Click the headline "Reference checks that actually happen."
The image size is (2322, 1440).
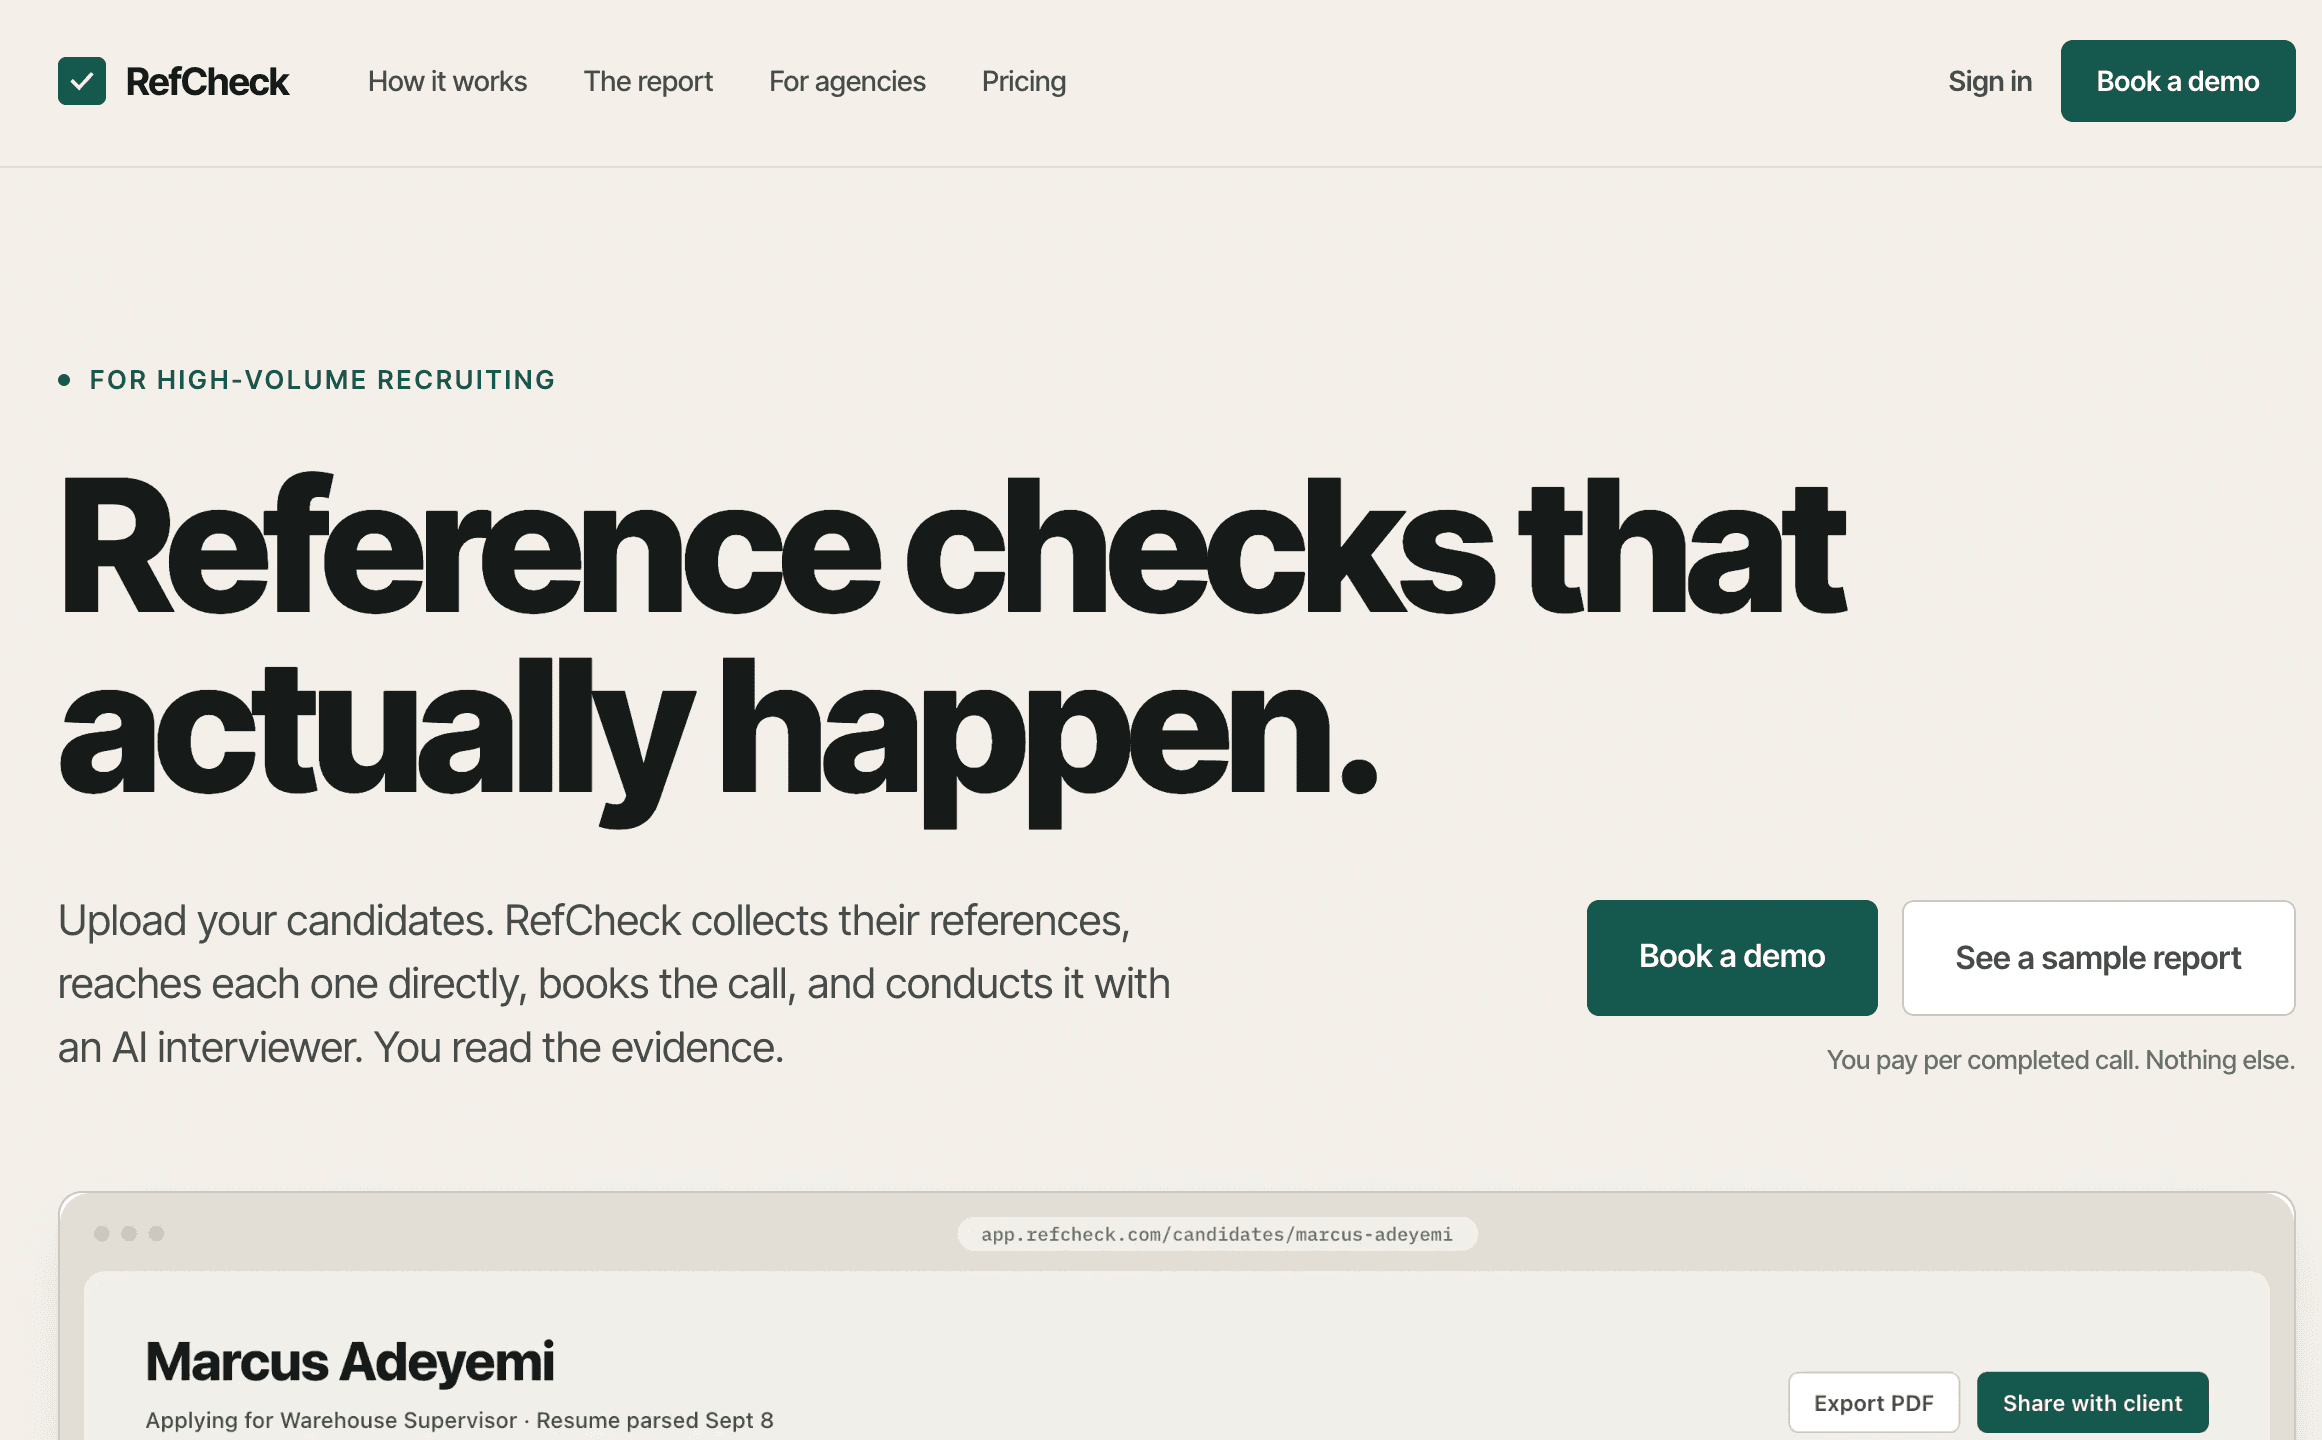[x=952, y=650]
